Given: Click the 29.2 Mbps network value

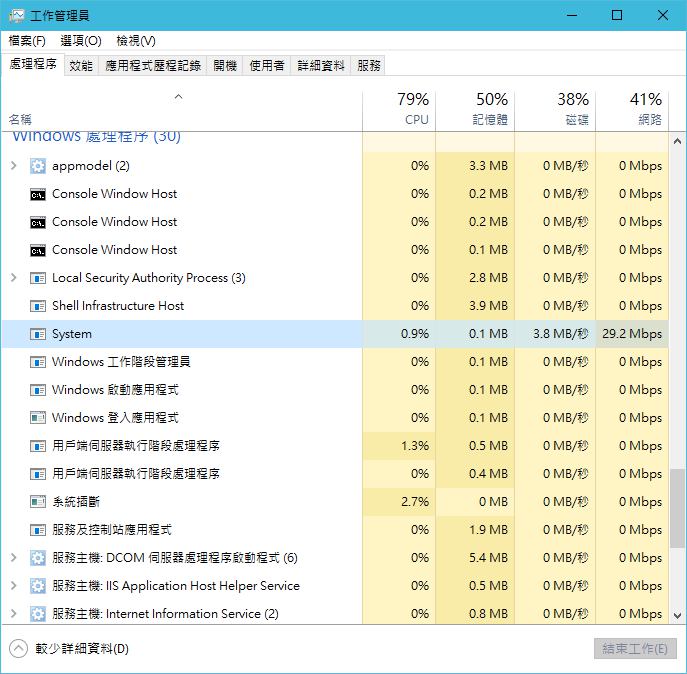Looking at the screenshot, I should tap(632, 334).
